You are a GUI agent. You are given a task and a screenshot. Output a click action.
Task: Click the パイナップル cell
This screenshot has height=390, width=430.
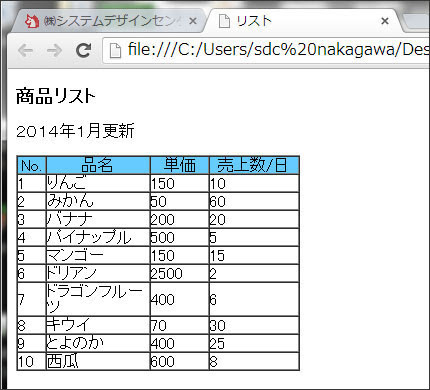pos(98,237)
